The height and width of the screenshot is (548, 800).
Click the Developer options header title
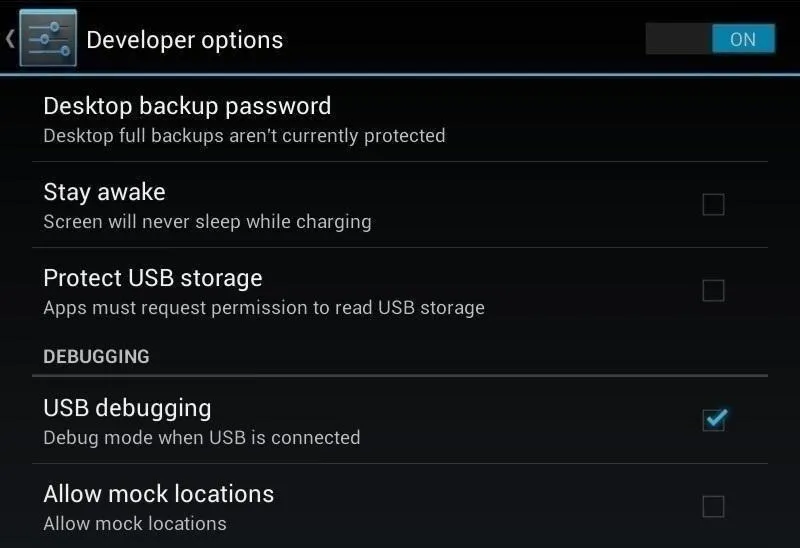[184, 40]
